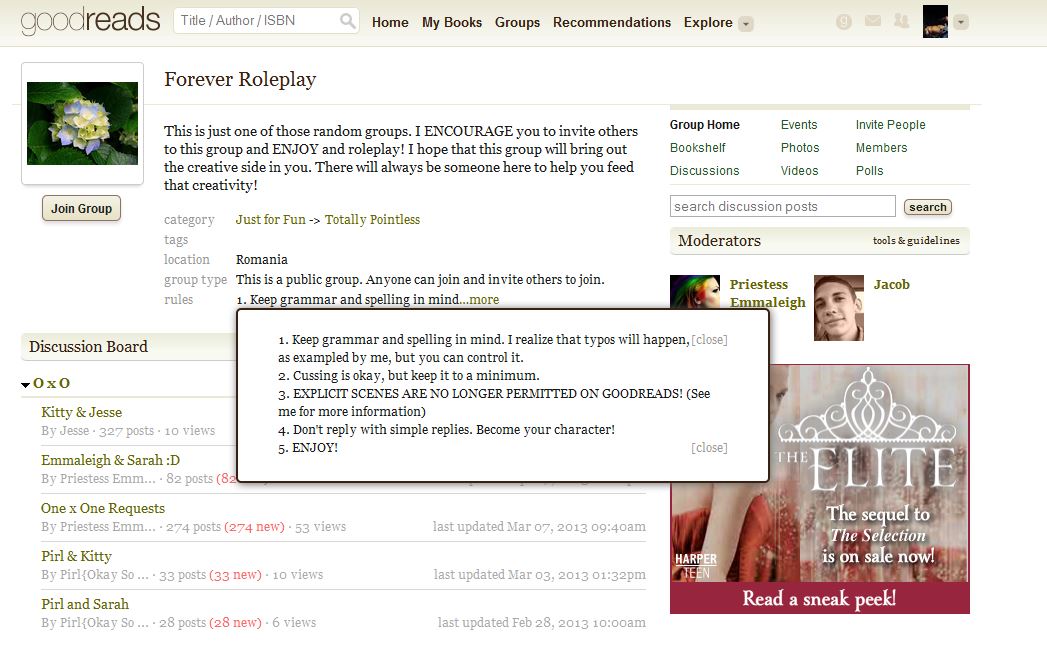Click the Romania location text
Viewport: 1047px width, 646px height.
262,259
